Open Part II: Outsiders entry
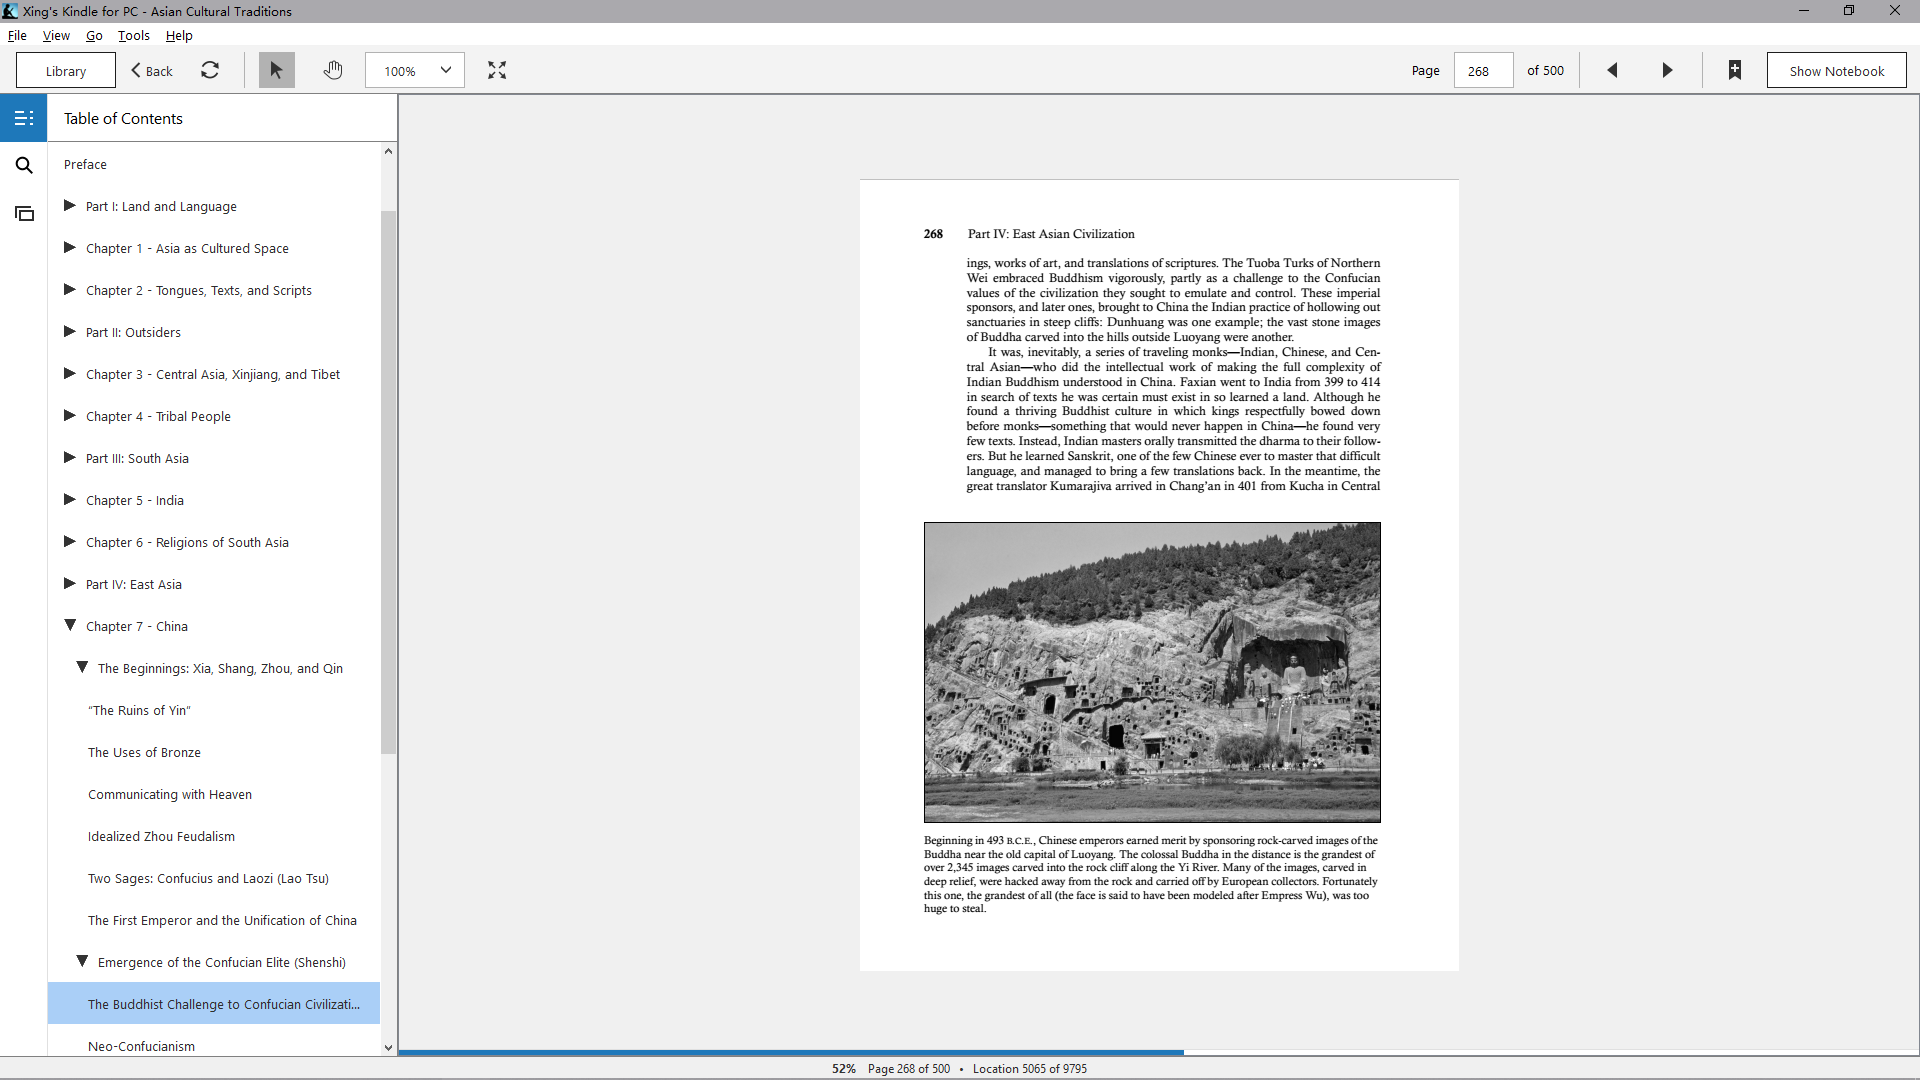The image size is (1920, 1080). click(x=133, y=332)
